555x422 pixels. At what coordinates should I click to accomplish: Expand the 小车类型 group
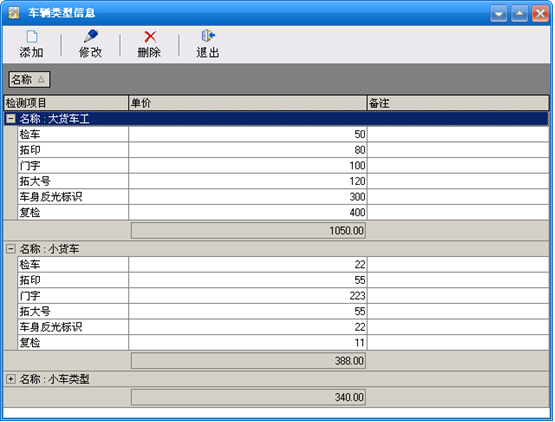click(x=11, y=379)
